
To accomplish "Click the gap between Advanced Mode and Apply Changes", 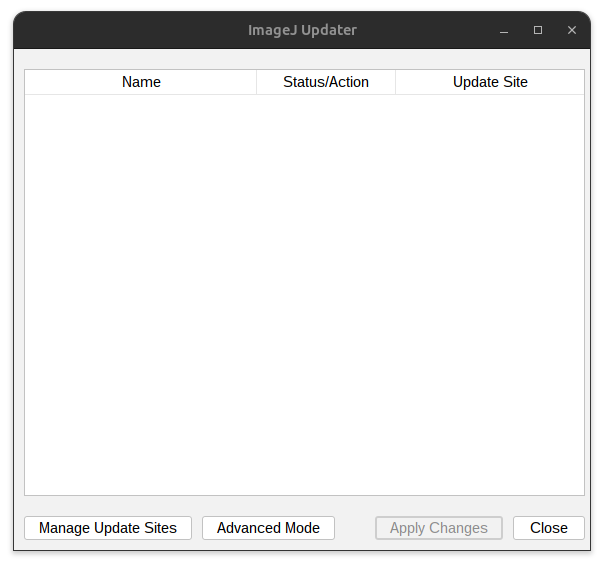I will pyautogui.click(x=355, y=528).
